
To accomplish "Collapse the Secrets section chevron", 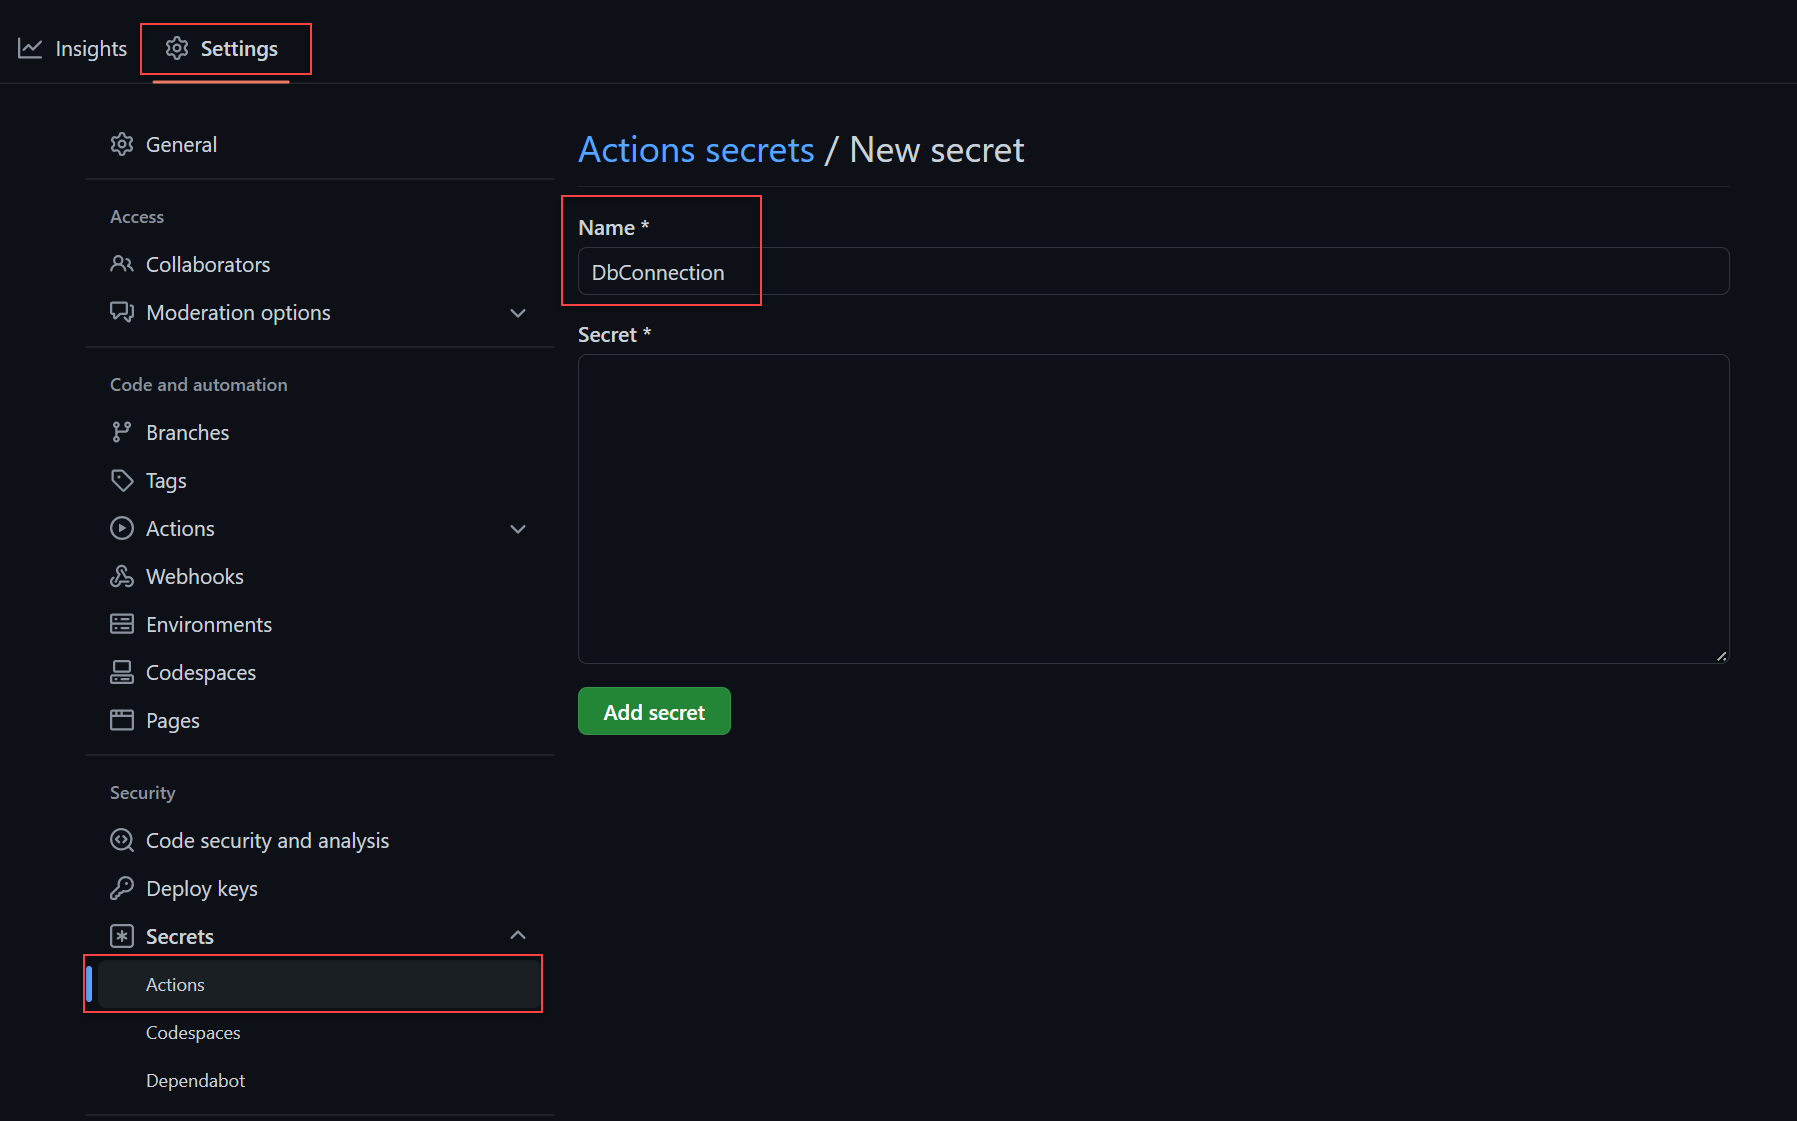I will pyautogui.click(x=518, y=935).
